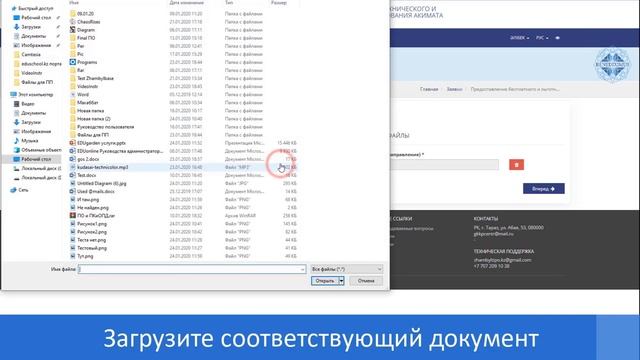
Task: Click the Word icon of EDUonline Руководства администратора
Action: pos(73,151)
